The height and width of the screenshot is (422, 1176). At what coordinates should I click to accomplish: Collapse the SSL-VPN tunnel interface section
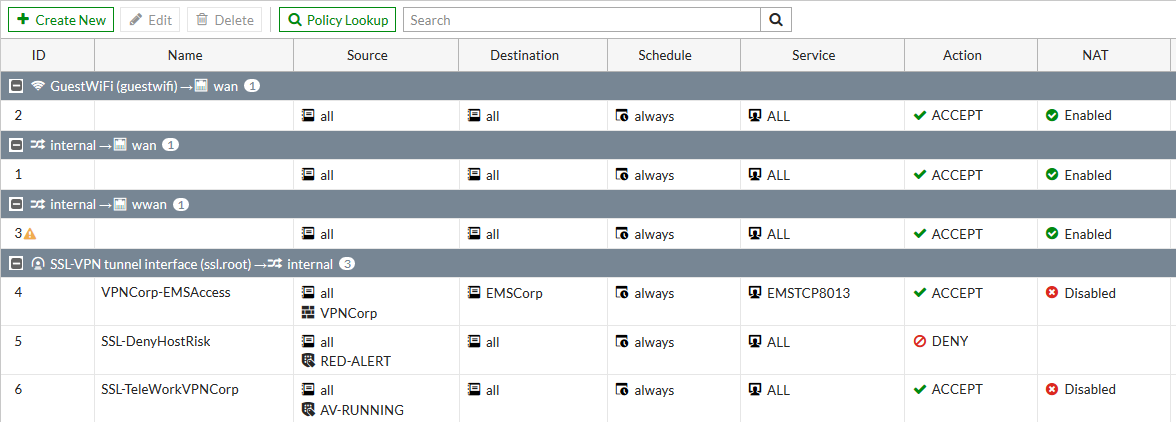click(x=16, y=264)
